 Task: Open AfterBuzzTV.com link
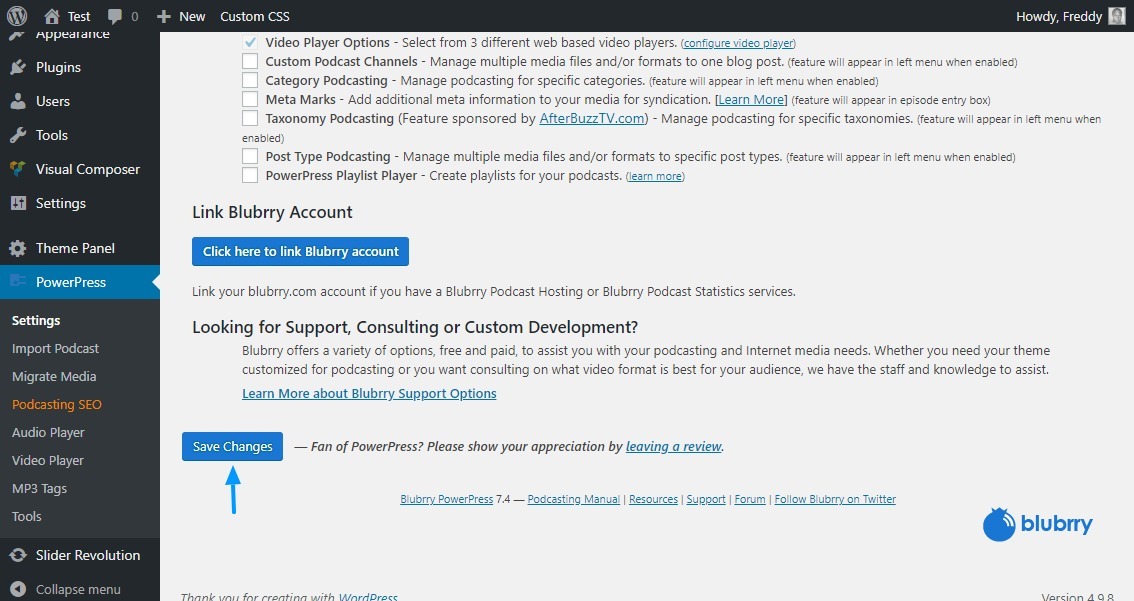pyautogui.click(x=592, y=118)
